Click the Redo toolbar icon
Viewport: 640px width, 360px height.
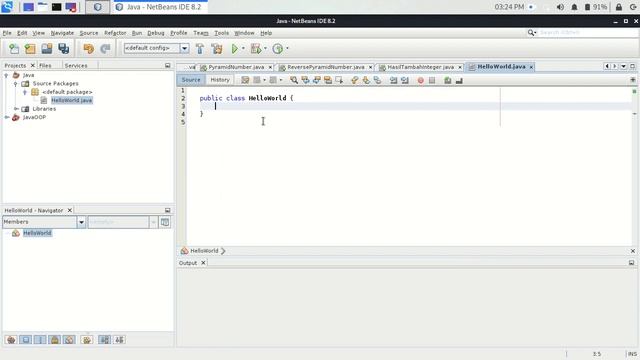click(x=105, y=49)
